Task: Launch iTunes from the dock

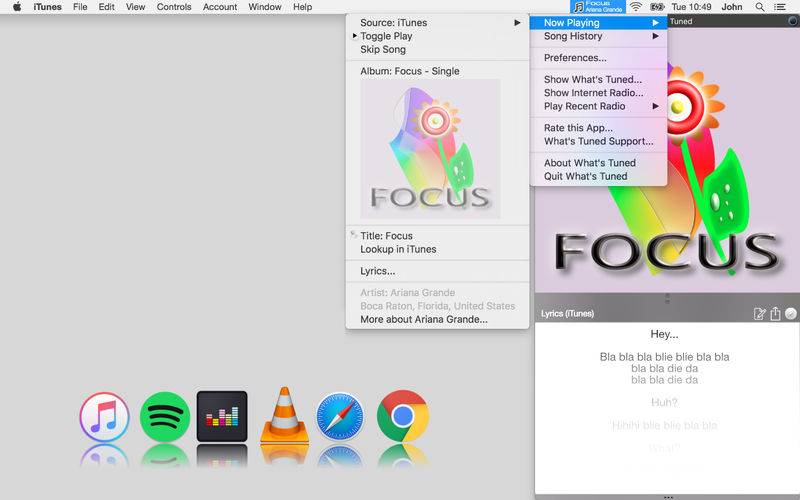Action: tap(104, 416)
